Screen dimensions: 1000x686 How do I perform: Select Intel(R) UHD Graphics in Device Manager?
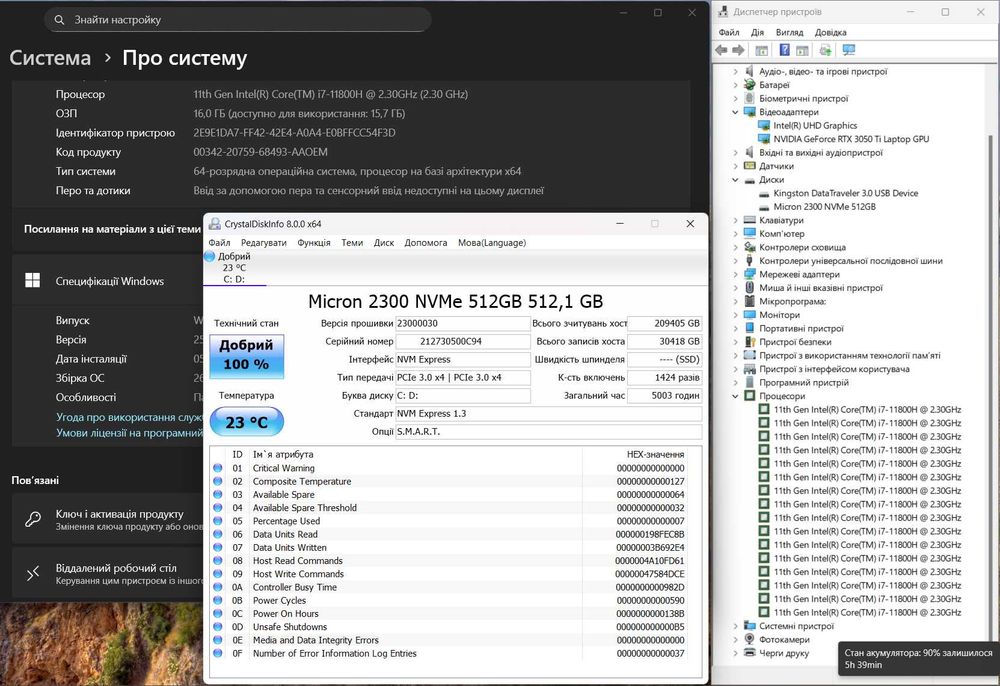click(815, 126)
